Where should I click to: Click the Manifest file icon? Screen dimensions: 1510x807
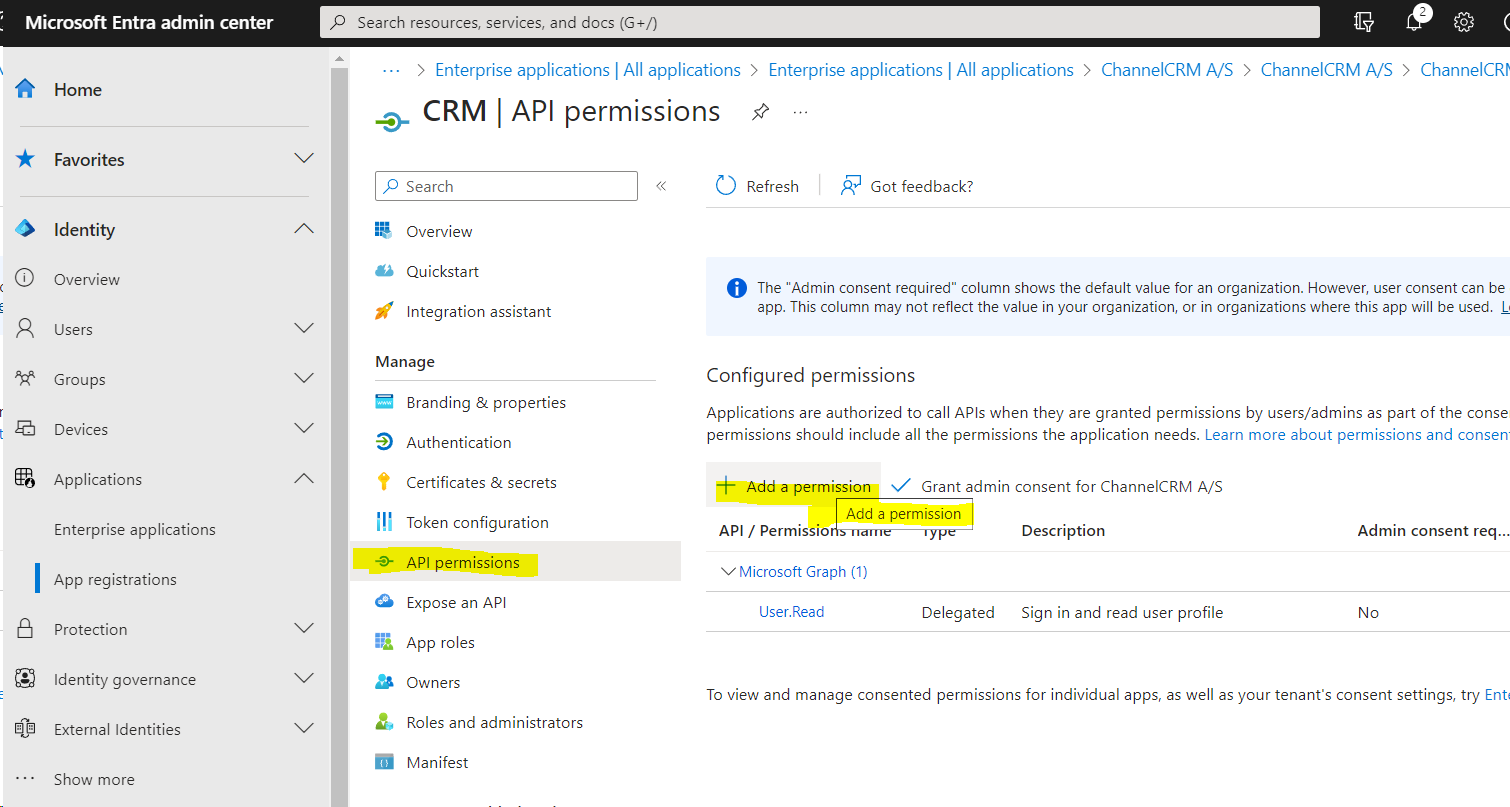point(384,762)
